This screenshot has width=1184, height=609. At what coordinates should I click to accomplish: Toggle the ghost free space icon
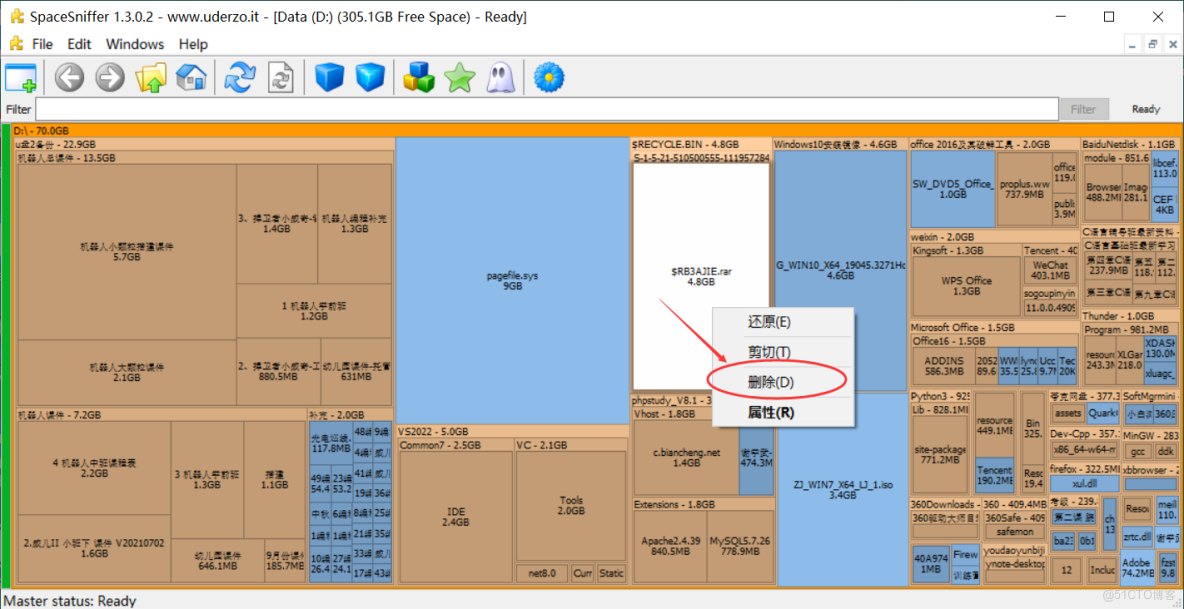point(499,77)
